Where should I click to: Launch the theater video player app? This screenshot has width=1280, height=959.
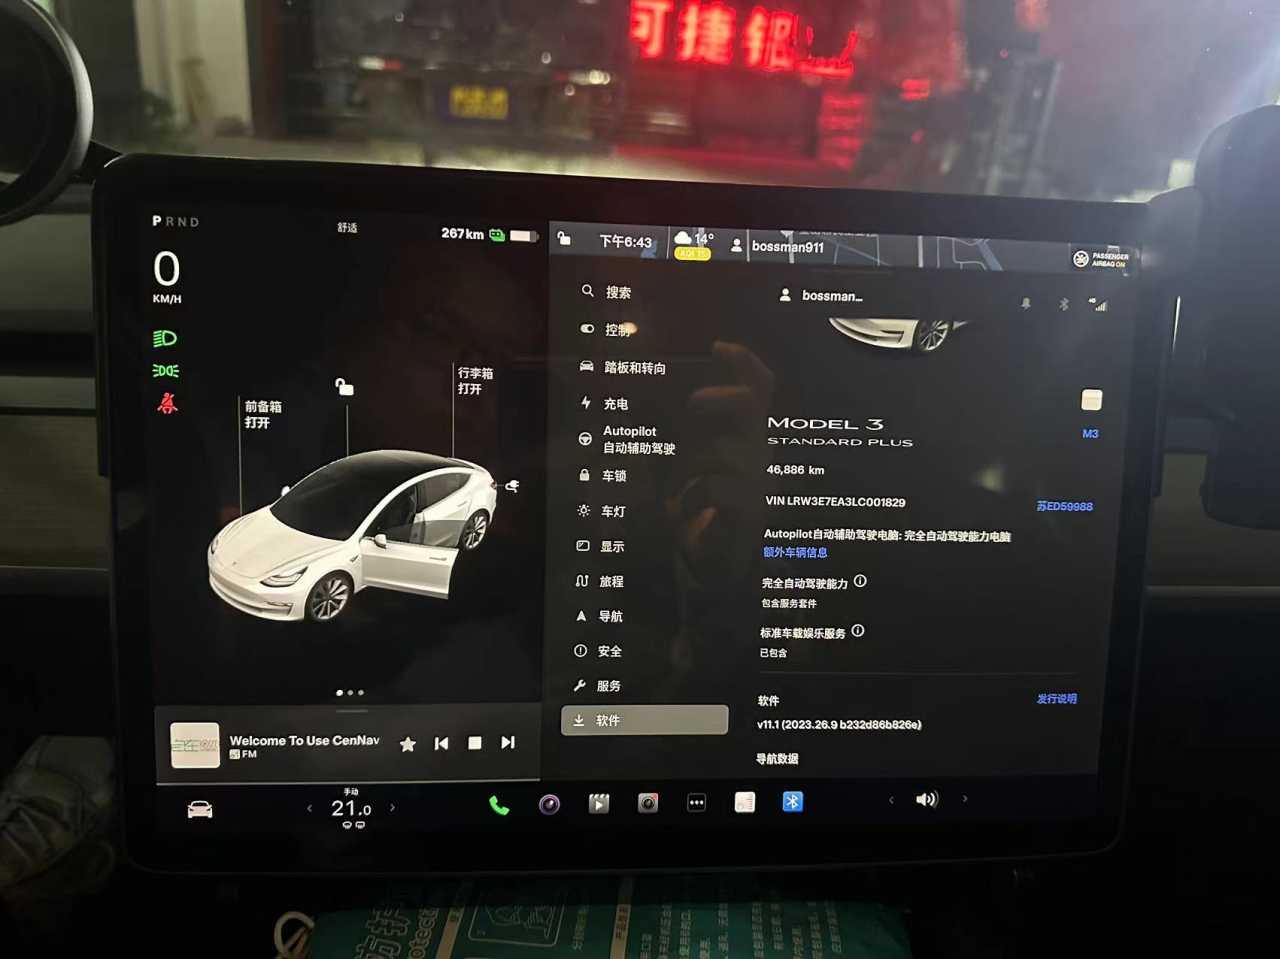tap(599, 803)
